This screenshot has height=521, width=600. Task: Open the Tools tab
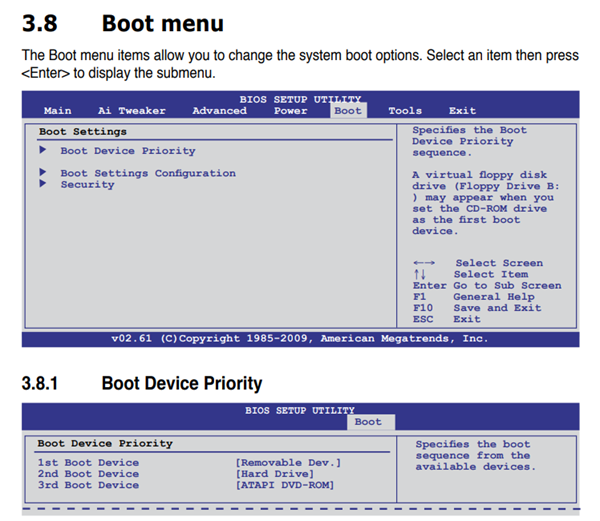tap(405, 111)
